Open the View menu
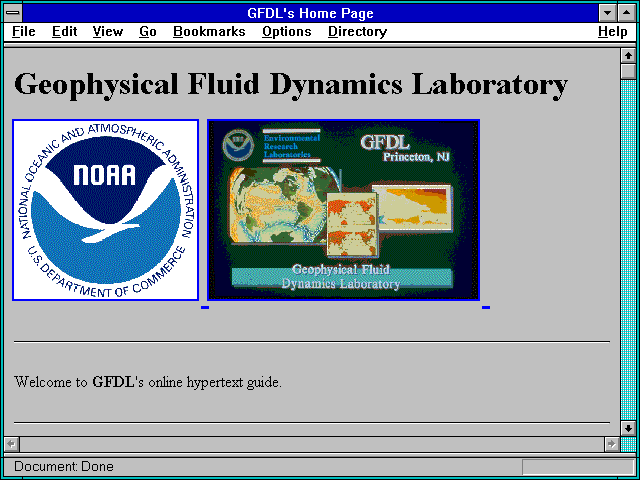This screenshot has width=640, height=480. click(108, 31)
